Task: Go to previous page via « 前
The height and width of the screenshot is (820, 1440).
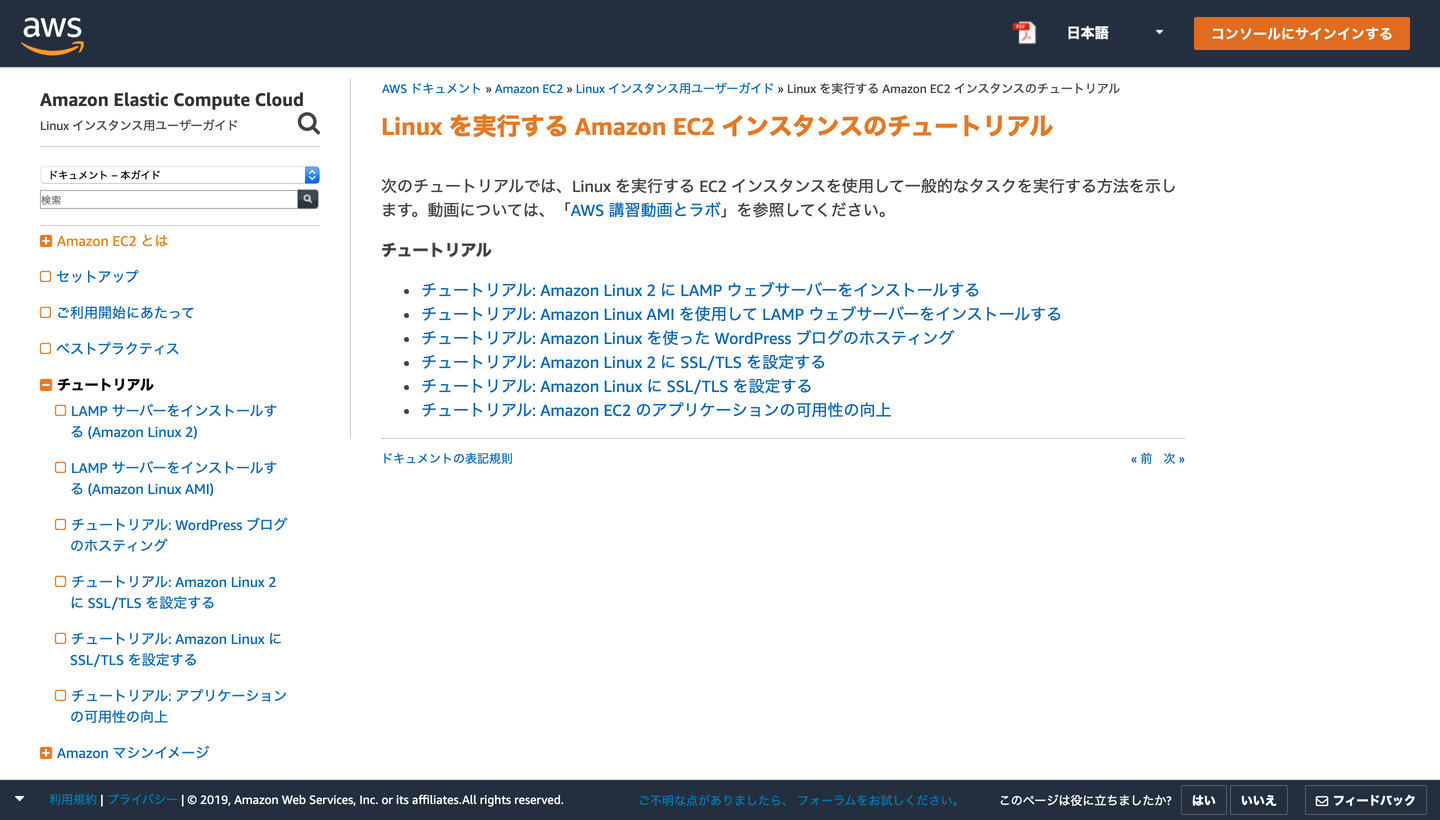Action: 1141,459
